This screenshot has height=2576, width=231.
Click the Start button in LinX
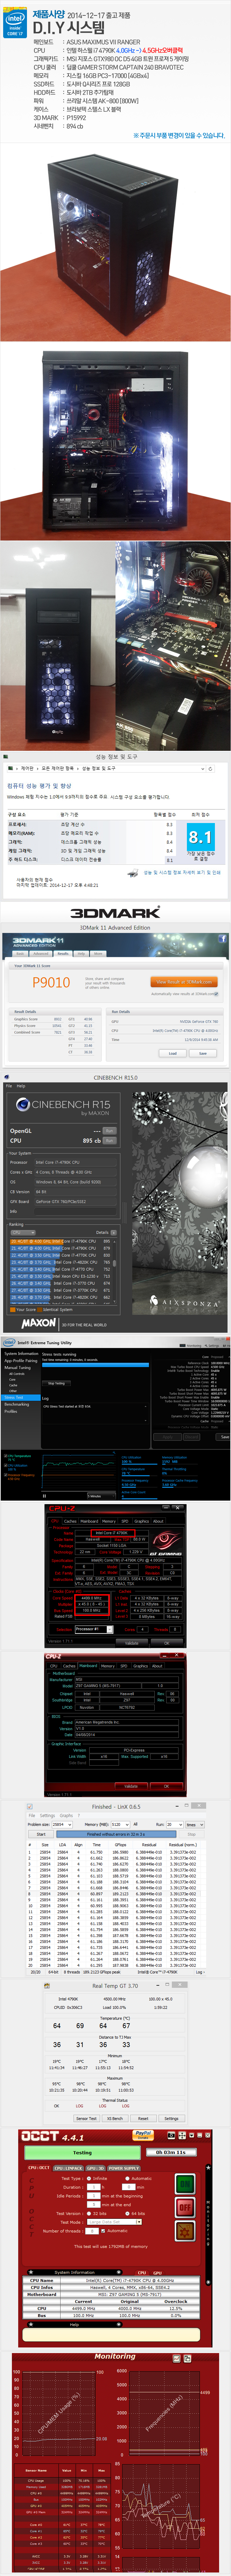pos(41,1834)
